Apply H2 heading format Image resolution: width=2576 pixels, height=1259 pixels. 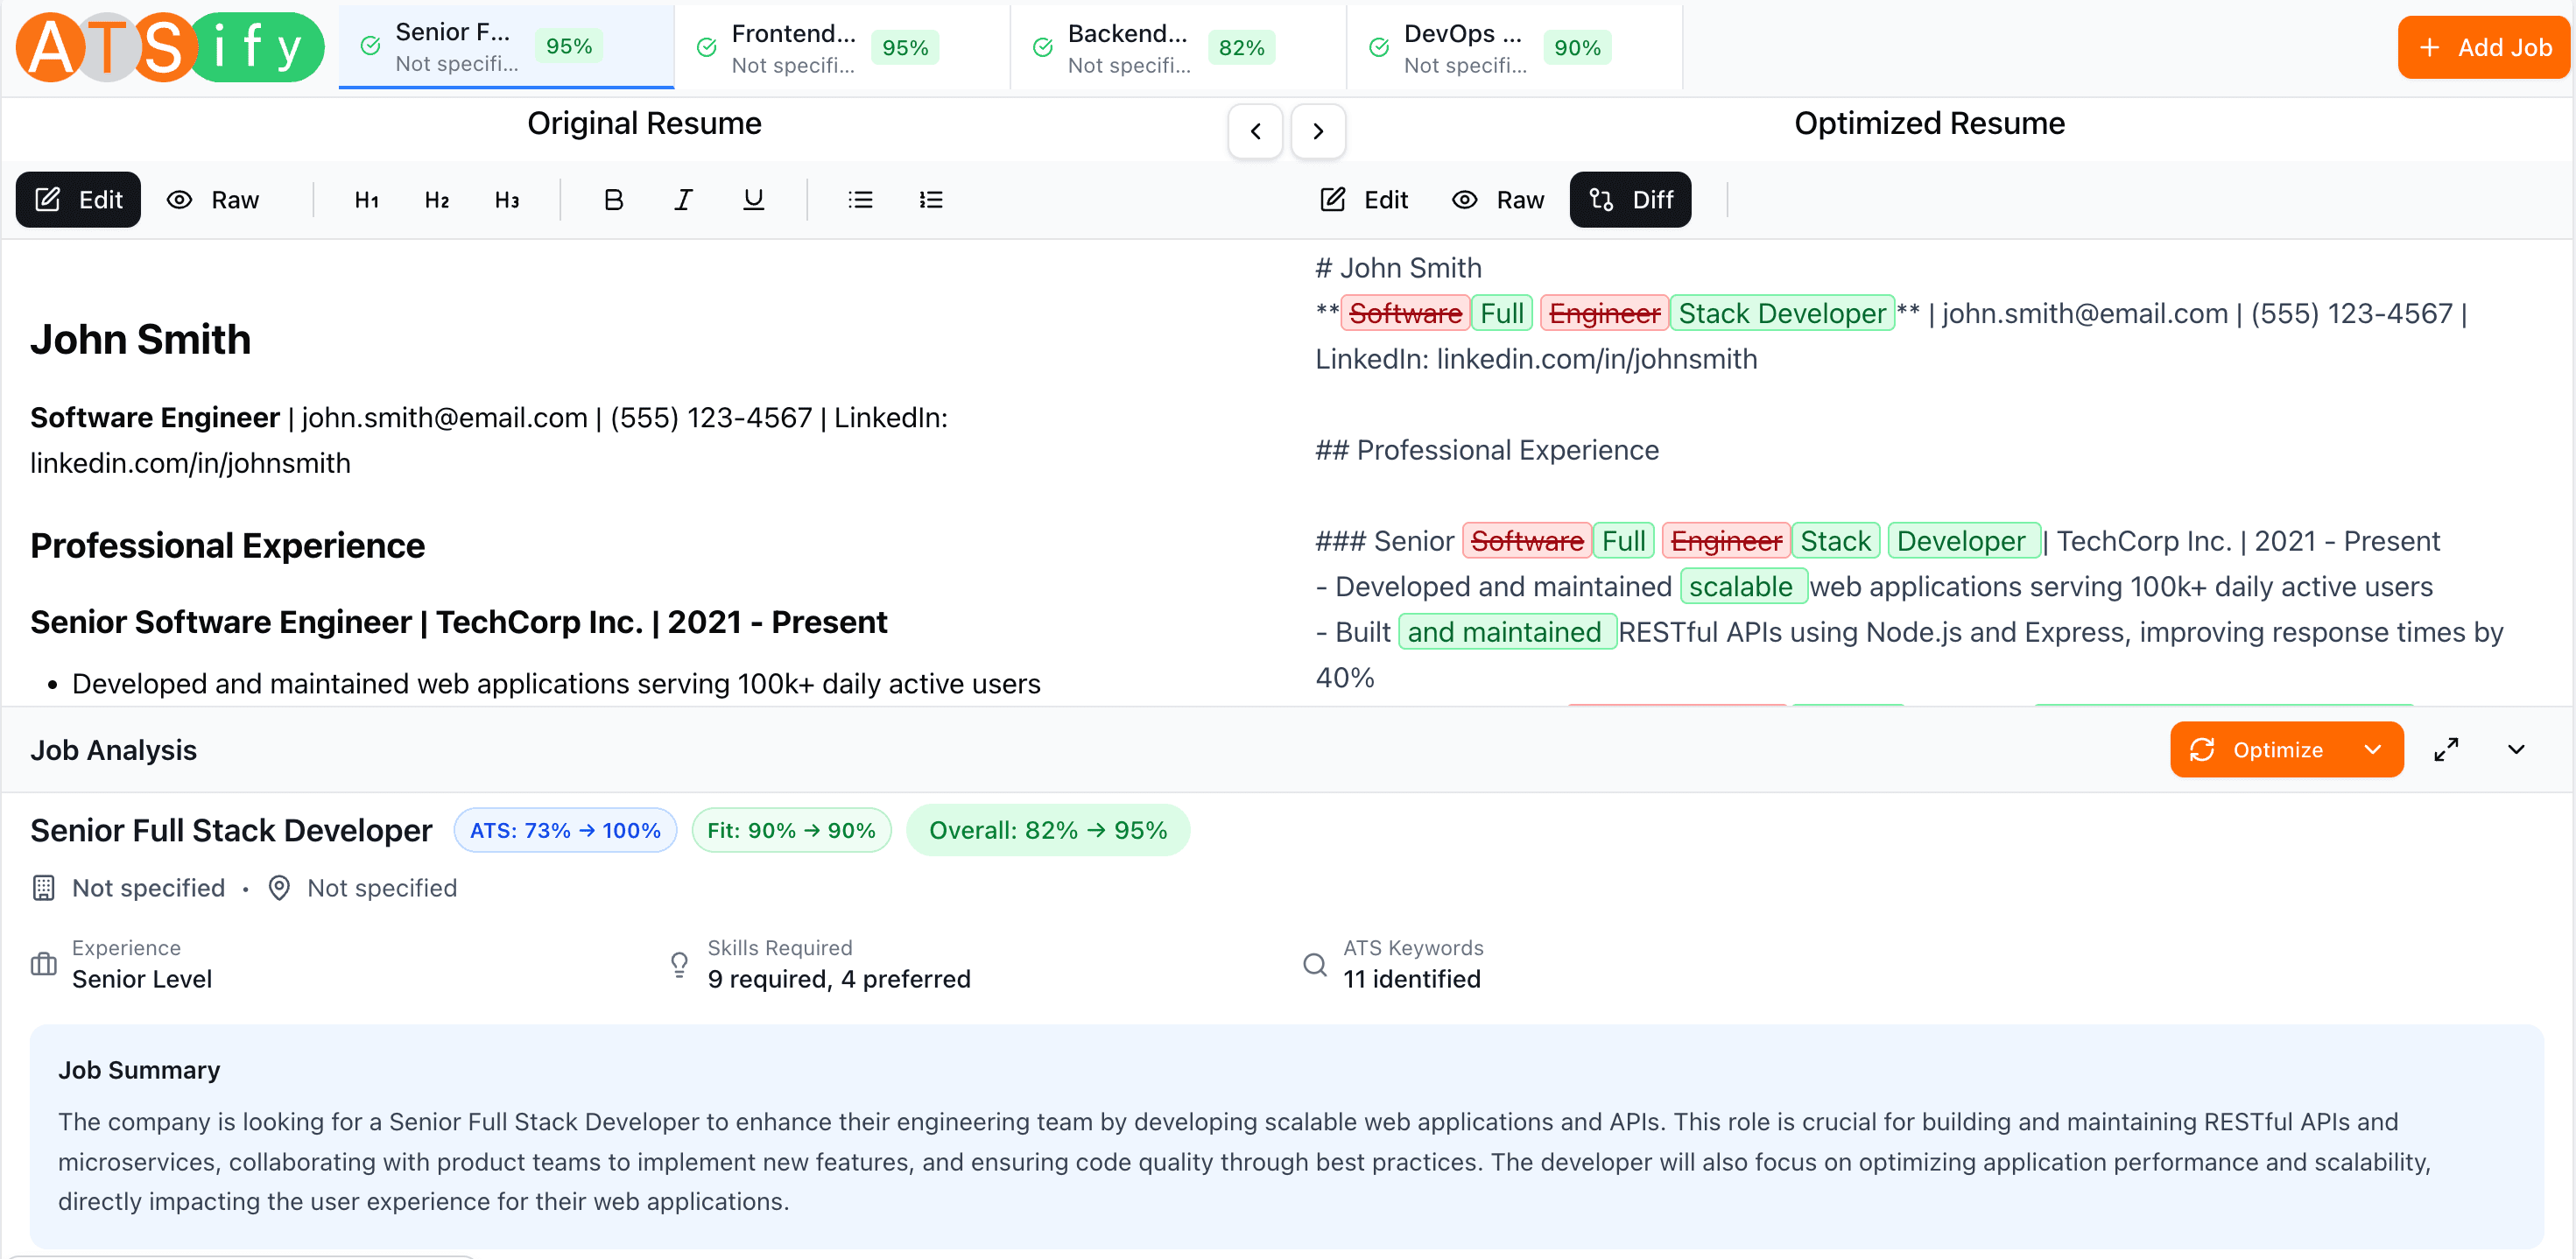[x=436, y=200]
